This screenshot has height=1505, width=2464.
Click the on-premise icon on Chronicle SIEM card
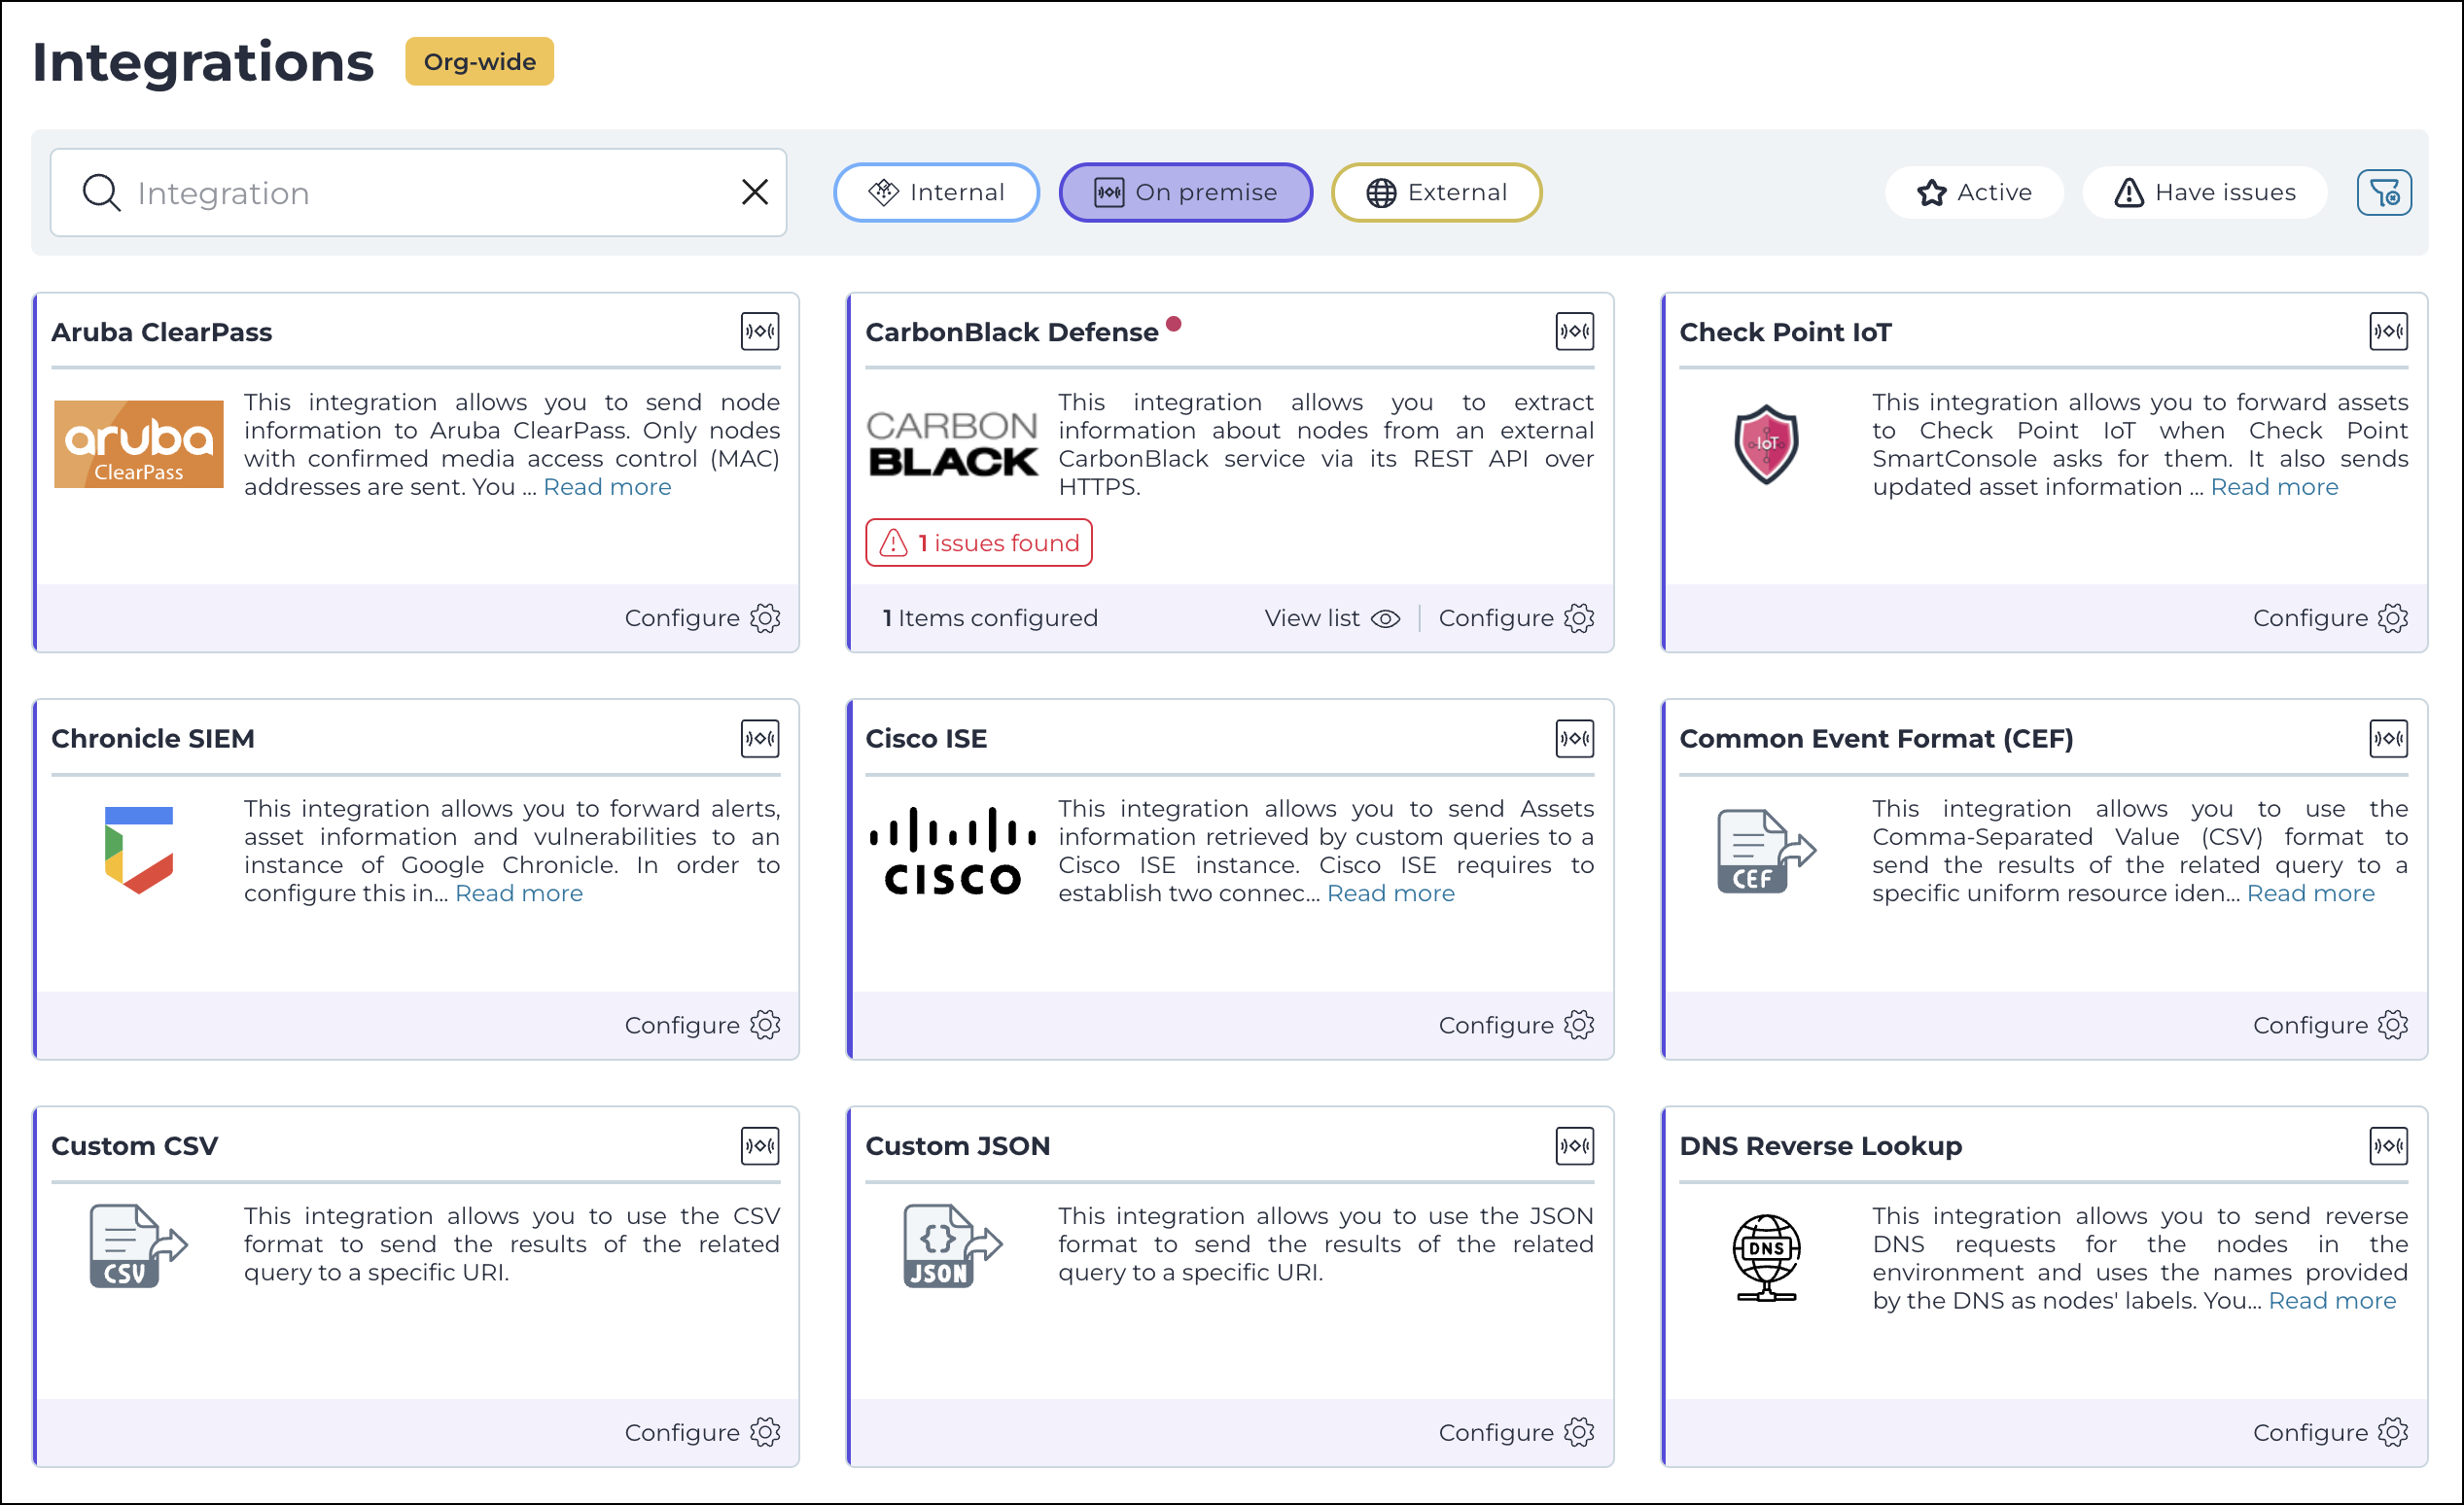coord(760,738)
